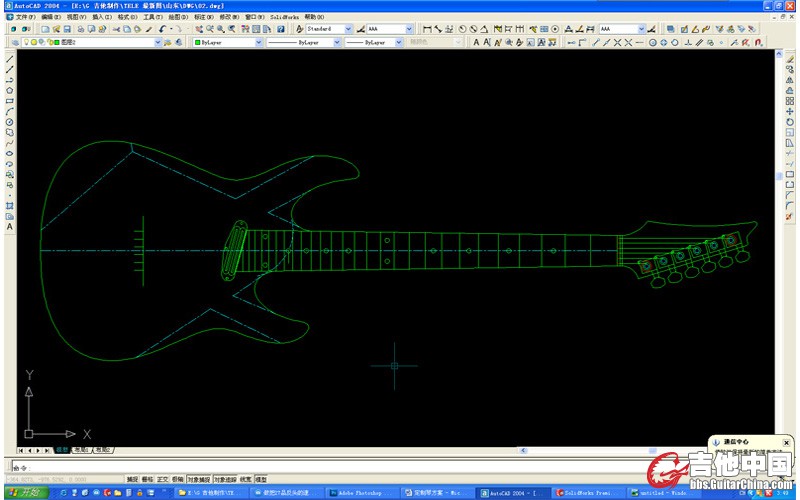Open the 格式(O) menu
Image resolution: width=800 pixels, height=500 pixels.
tap(127, 17)
